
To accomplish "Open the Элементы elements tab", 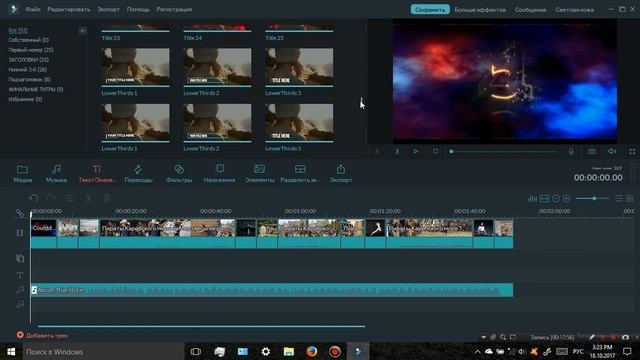I will pos(260,173).
